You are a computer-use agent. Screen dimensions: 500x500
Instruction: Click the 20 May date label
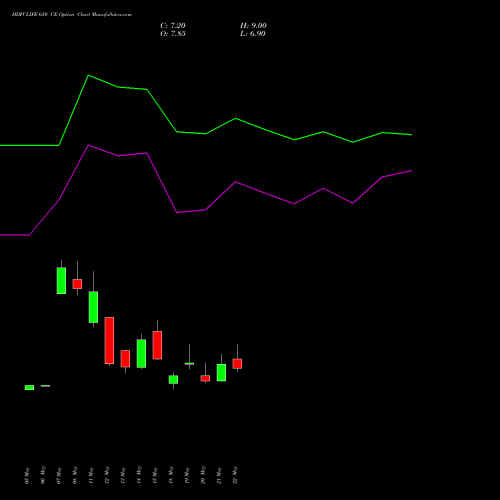coord(203,475)
